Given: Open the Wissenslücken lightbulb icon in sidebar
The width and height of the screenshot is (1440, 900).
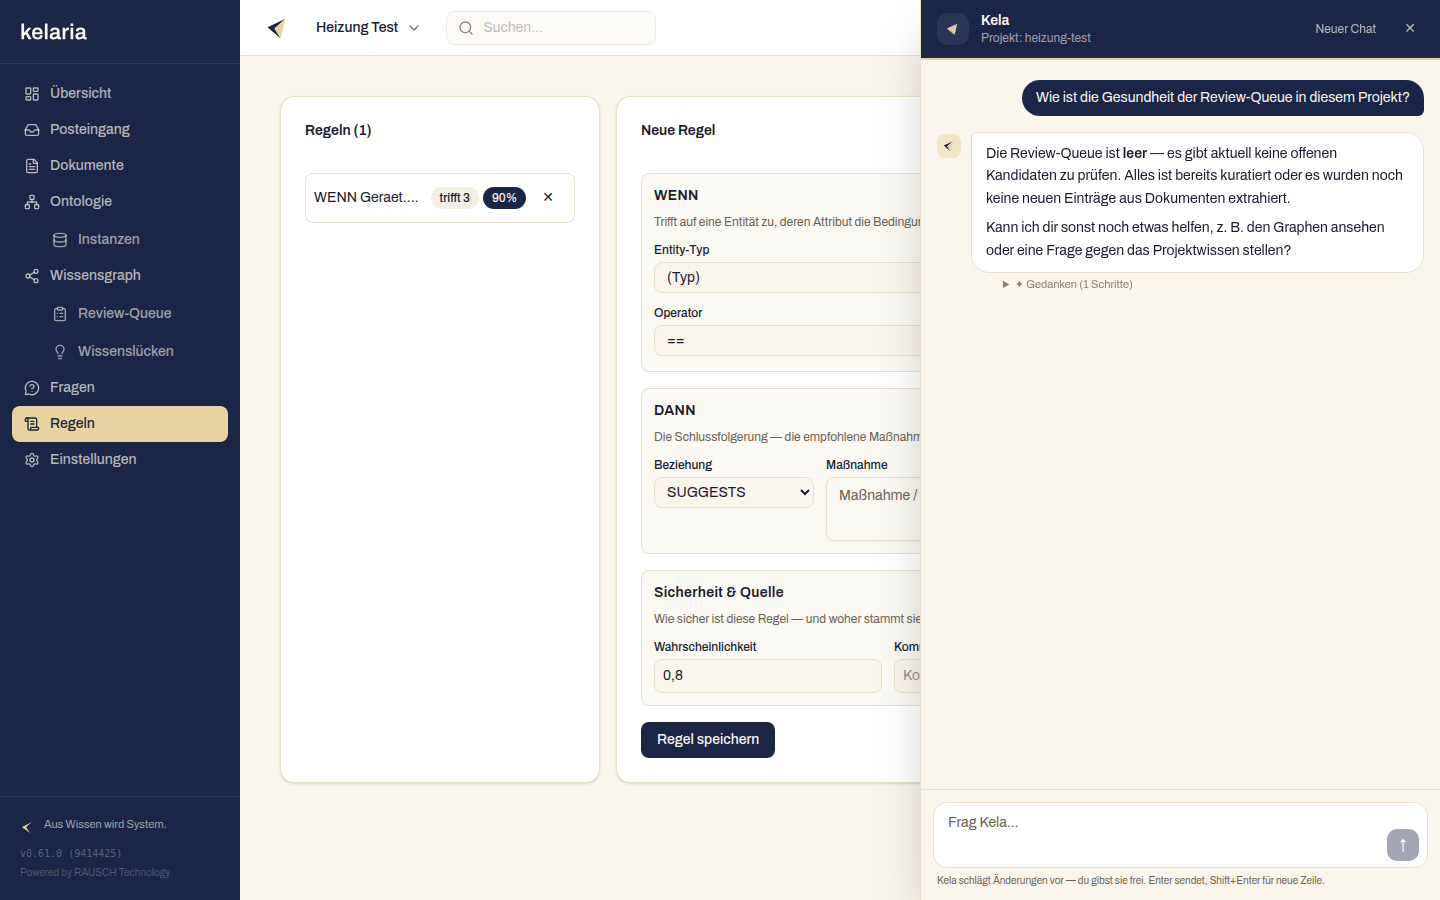Looking at the screenshot, I should coord(60,352).
